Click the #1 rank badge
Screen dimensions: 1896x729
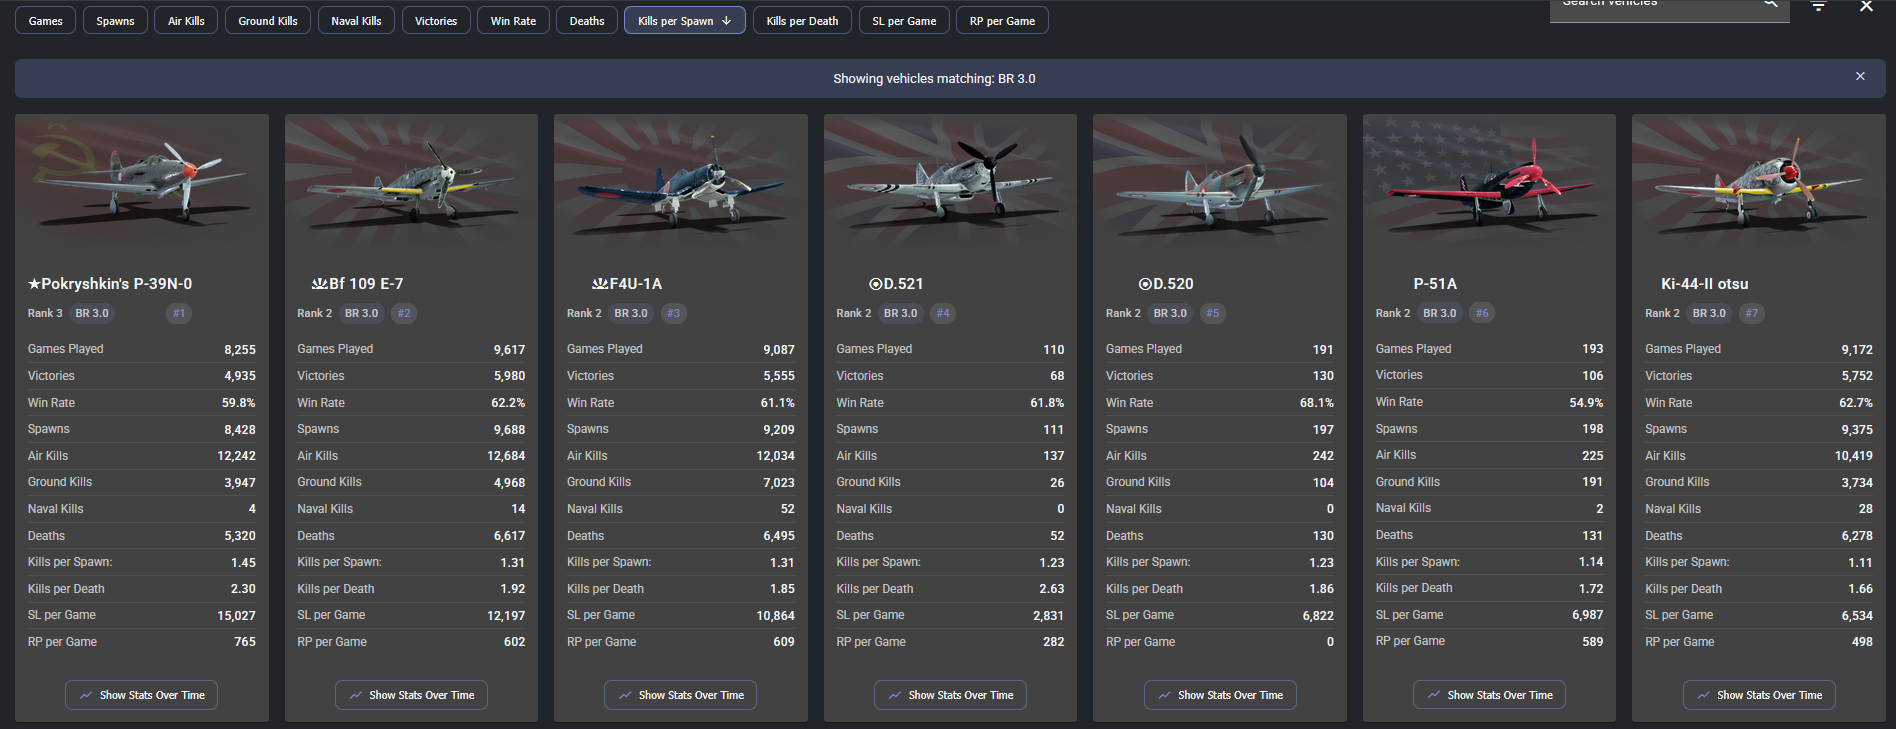coord(179,313)
